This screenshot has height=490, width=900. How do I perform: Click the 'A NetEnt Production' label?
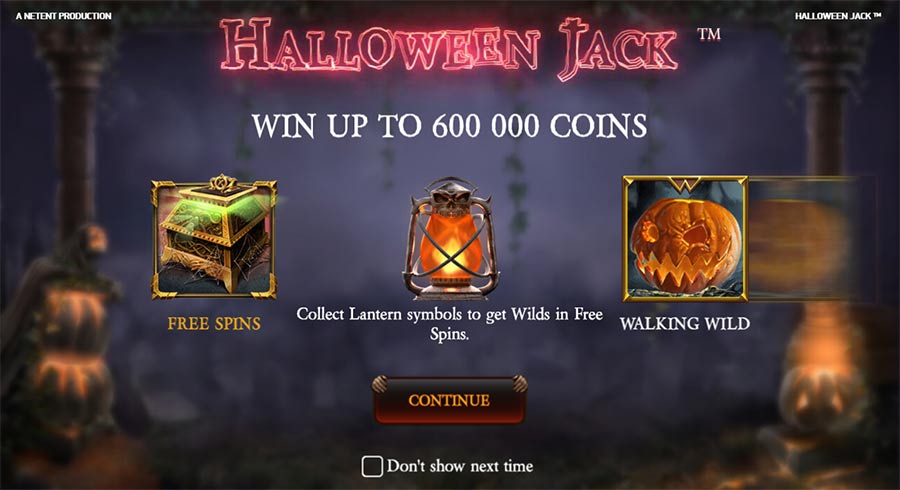point(64,16)
